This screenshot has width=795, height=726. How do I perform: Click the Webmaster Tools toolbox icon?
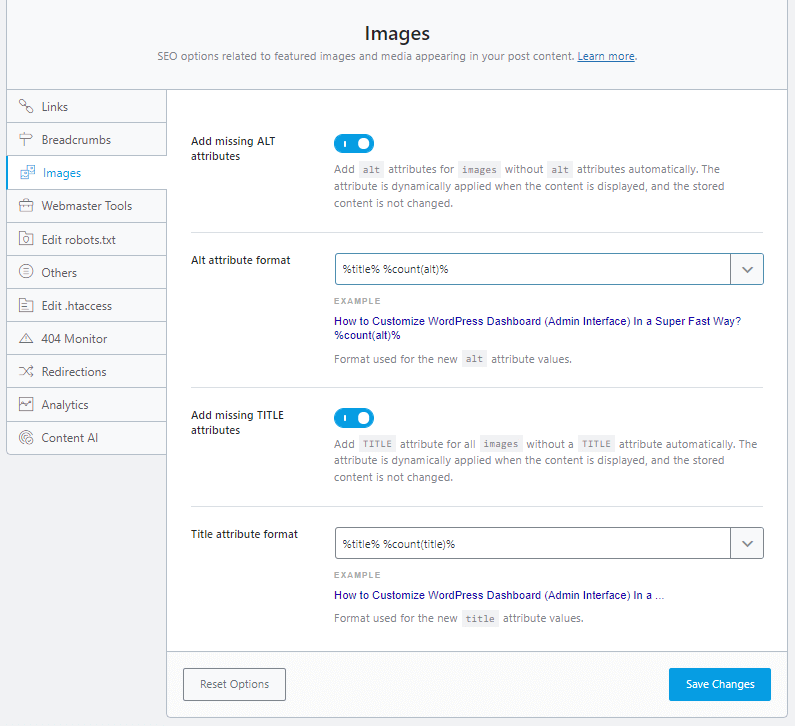click(26, 206)
